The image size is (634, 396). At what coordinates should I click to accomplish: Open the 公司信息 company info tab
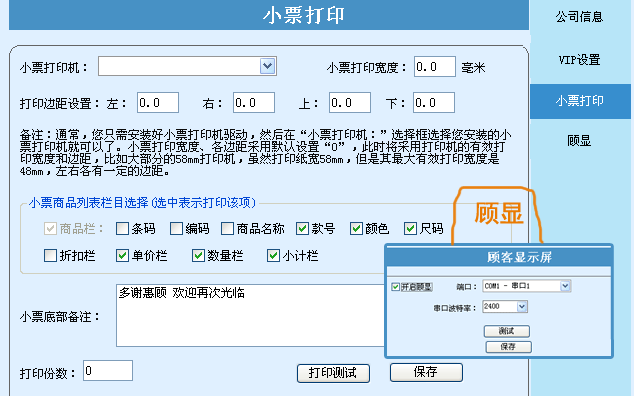point(580,17)
